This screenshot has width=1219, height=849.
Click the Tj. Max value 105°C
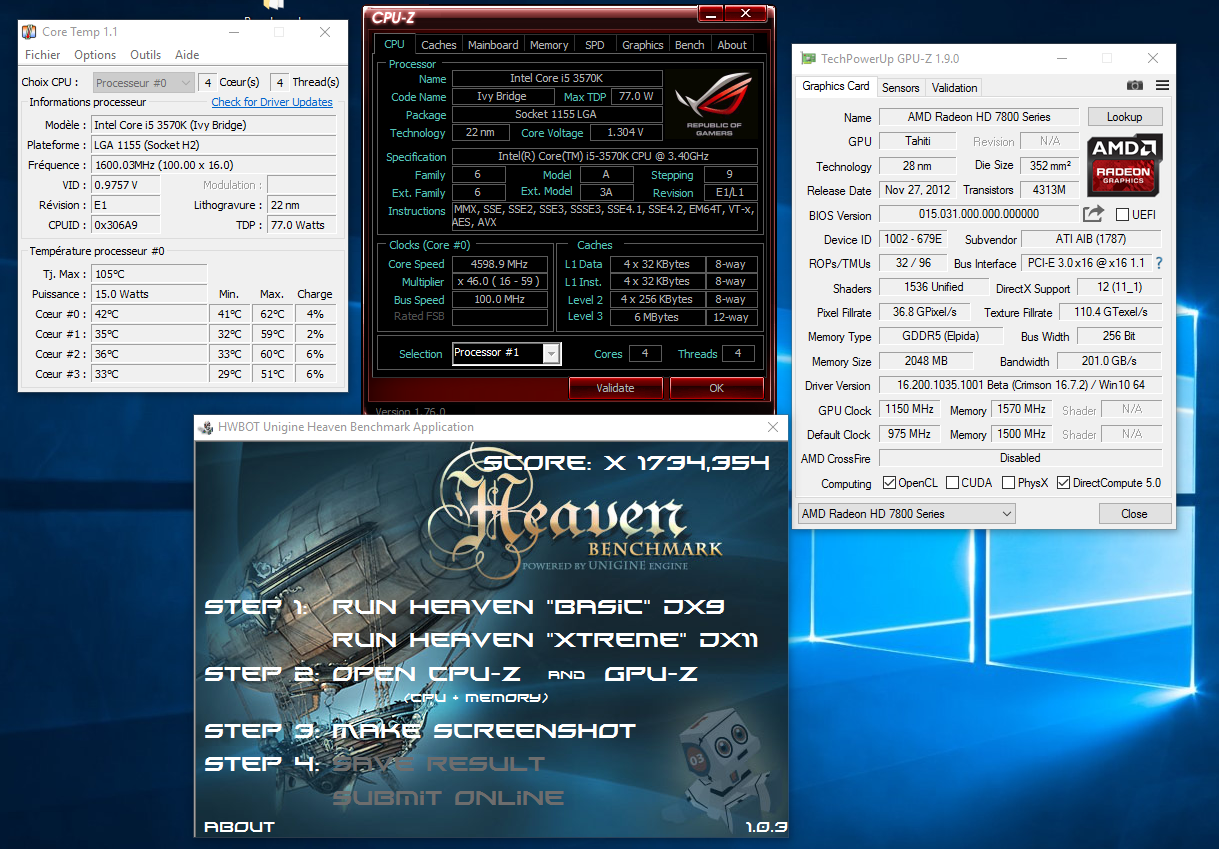click(148, 274)
